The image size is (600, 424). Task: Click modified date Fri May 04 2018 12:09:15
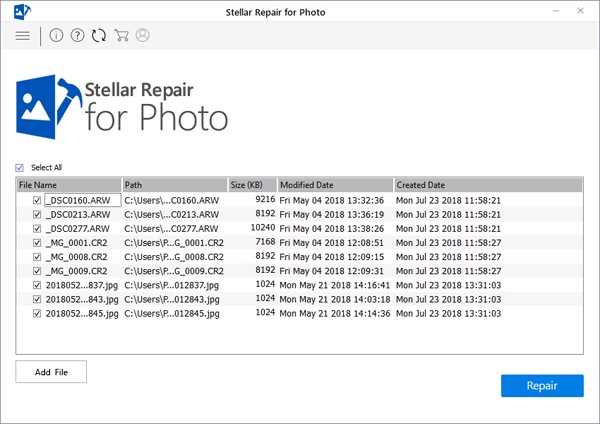coord(331,257)
